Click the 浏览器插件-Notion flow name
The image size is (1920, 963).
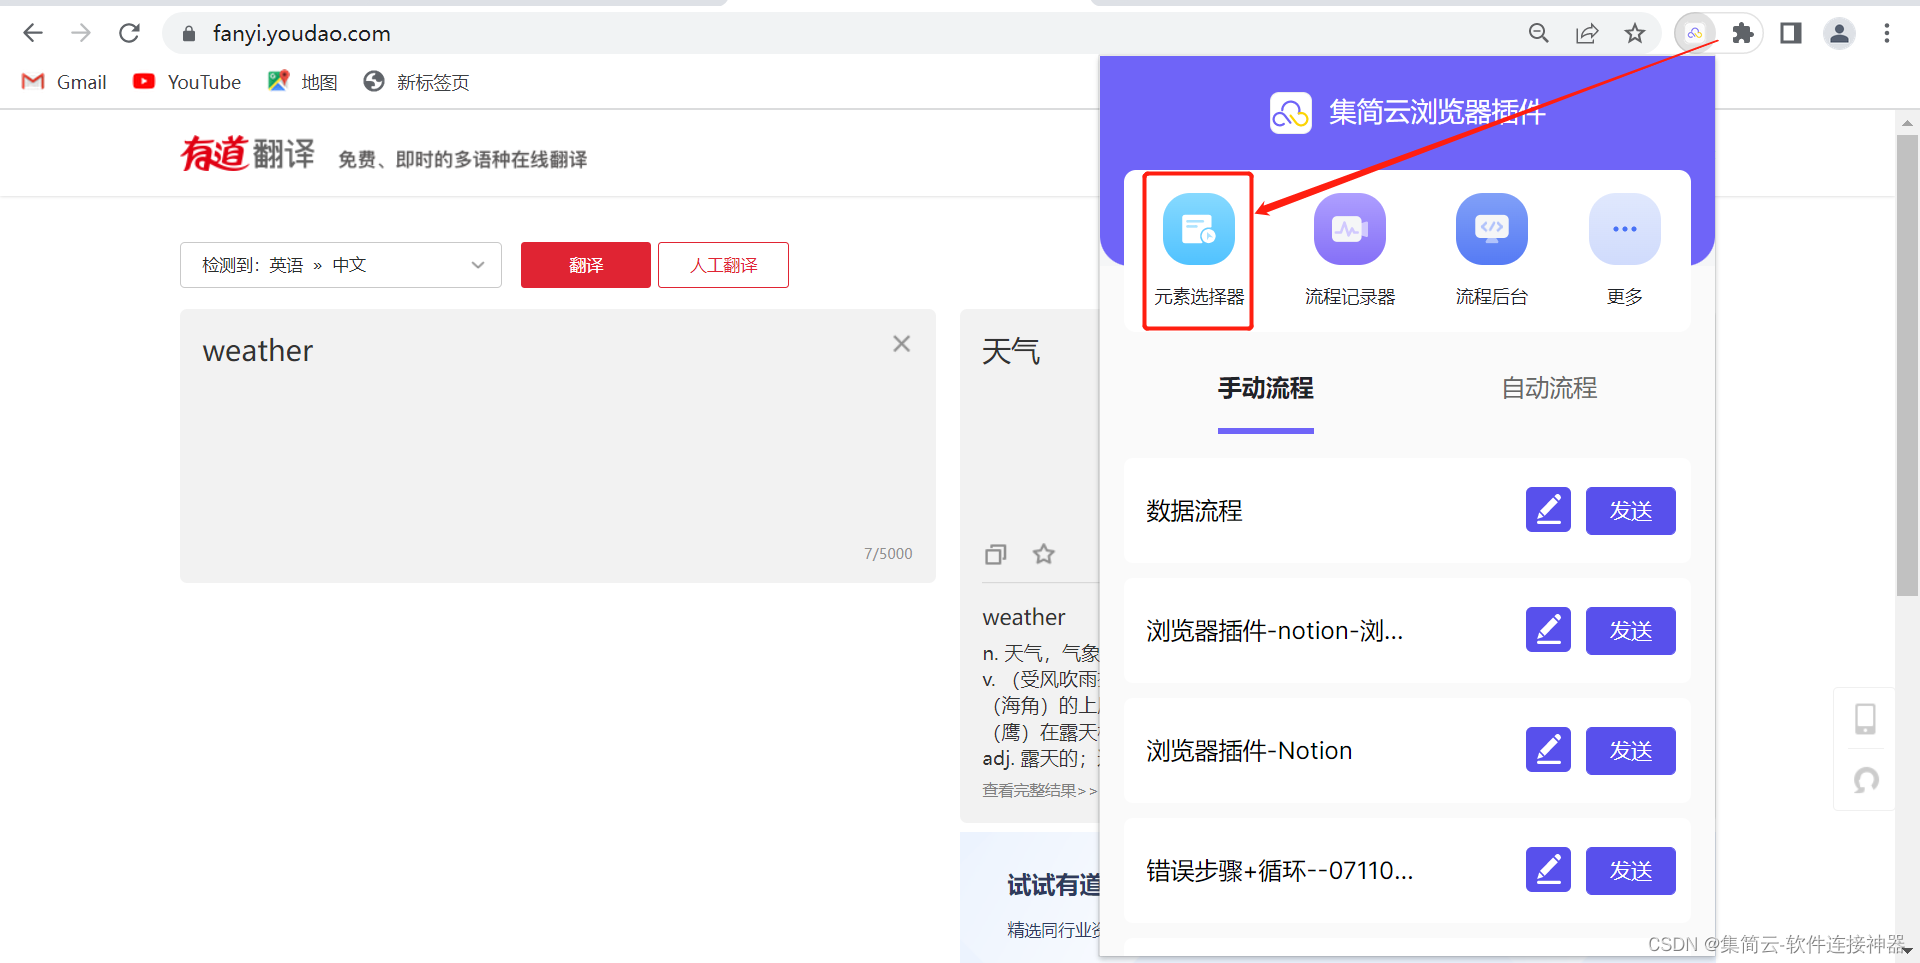coord(1249,751)
